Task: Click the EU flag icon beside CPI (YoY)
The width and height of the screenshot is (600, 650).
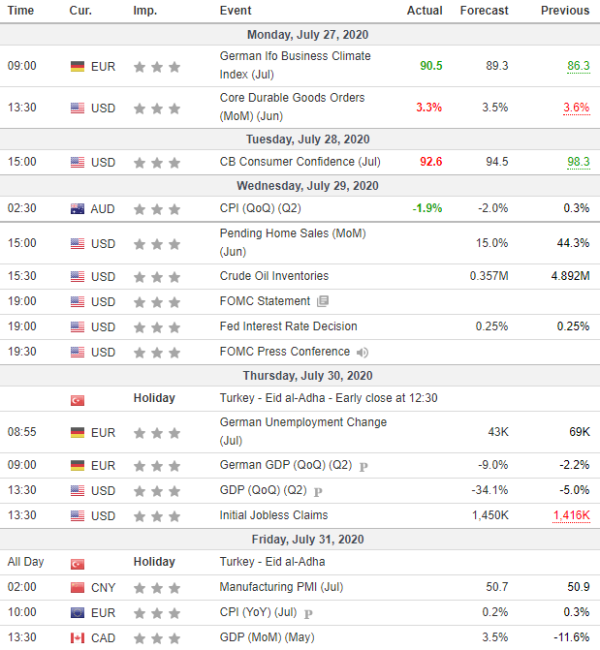Action: [x=78, y=613]
